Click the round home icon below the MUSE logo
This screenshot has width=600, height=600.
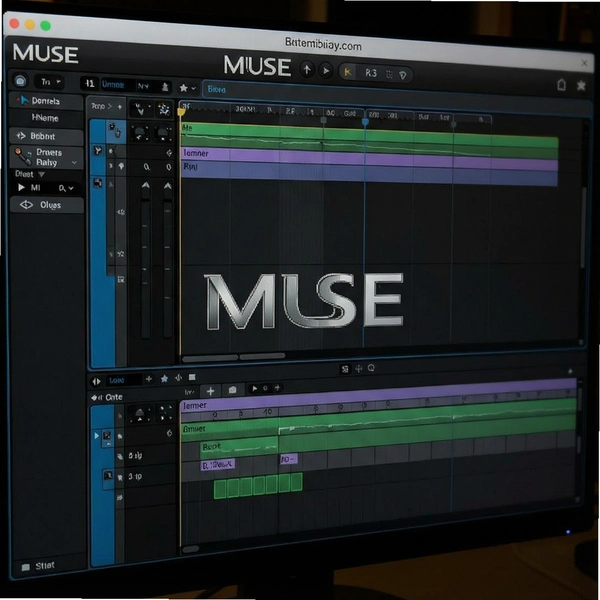(20, 81)
